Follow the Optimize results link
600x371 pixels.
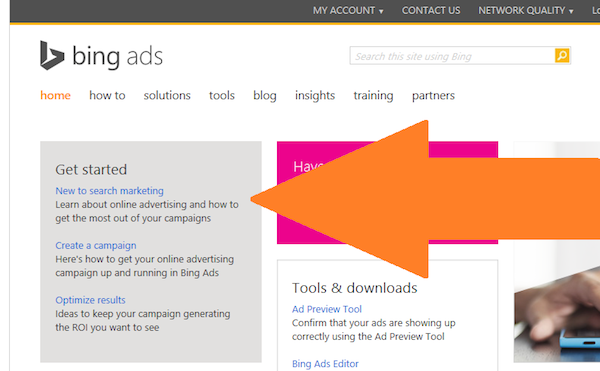click(x=90, y=300)
